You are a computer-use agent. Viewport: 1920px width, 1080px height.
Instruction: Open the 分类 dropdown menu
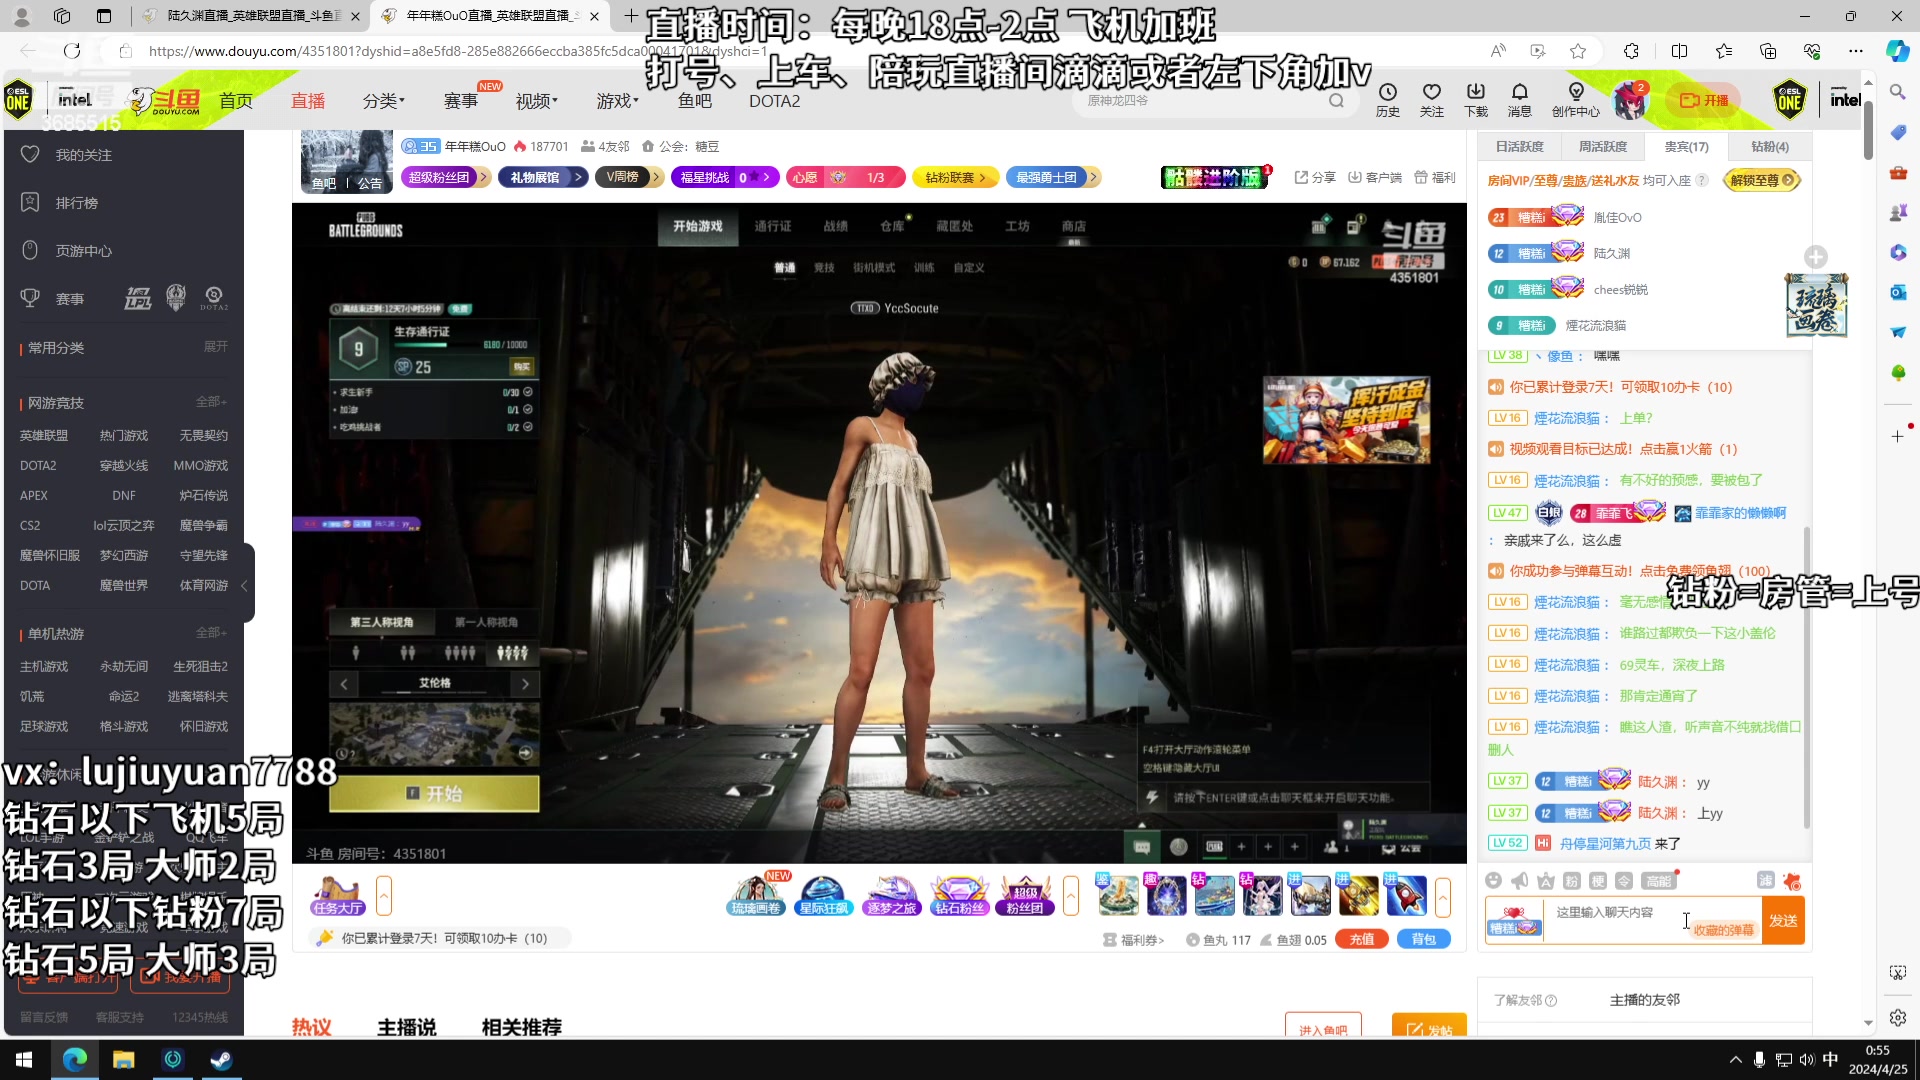tap(383, 100)
